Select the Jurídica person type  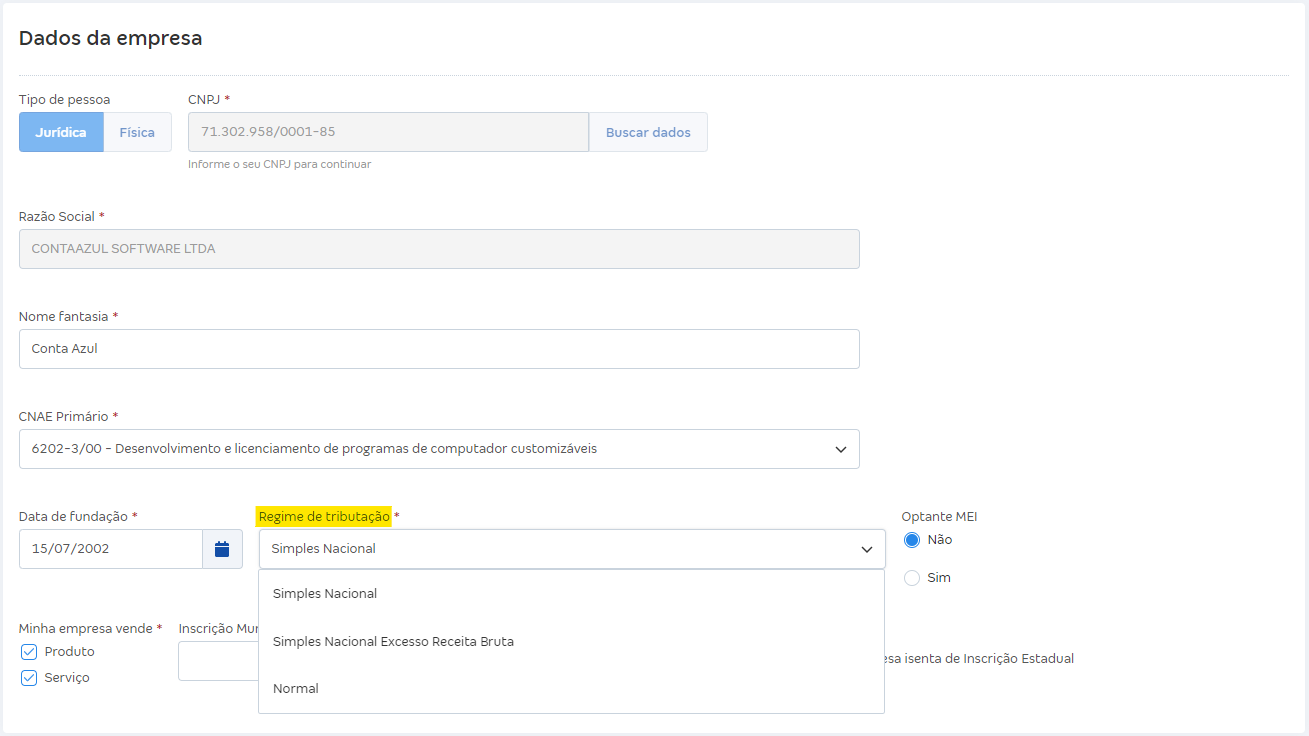[x=61, y=132]
